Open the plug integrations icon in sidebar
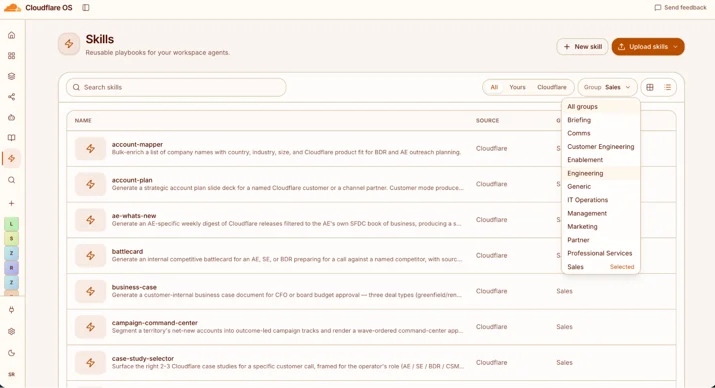 (x=11, y=310)
